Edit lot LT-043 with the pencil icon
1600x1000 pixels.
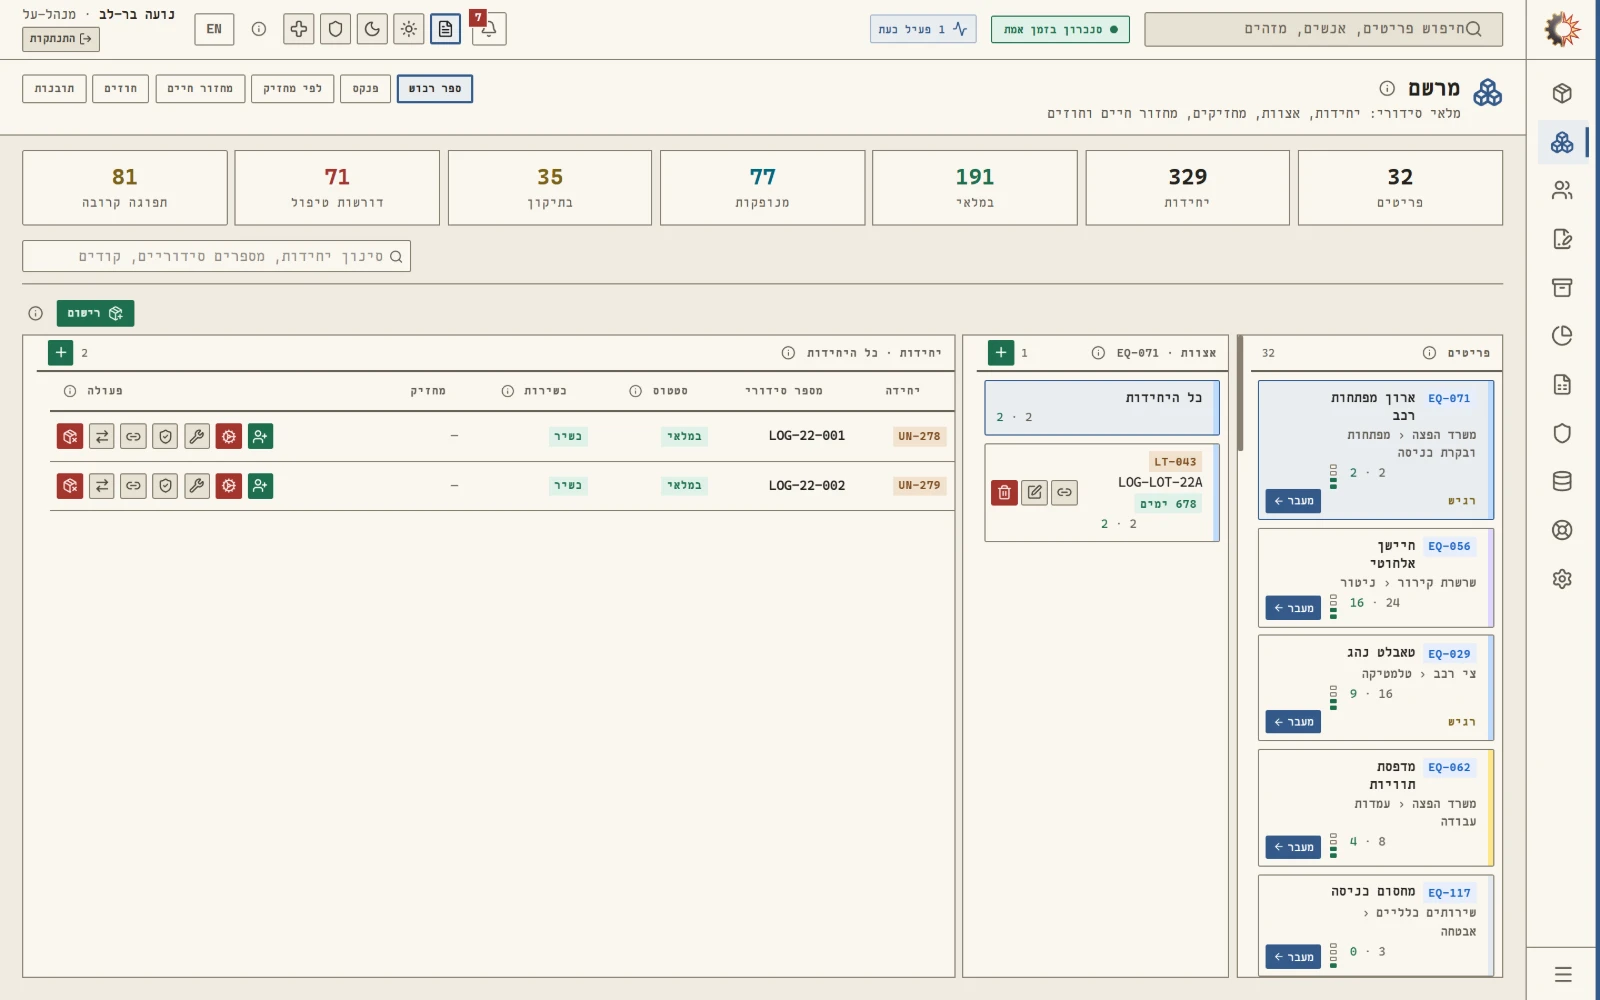click(x=1035, y=492)
